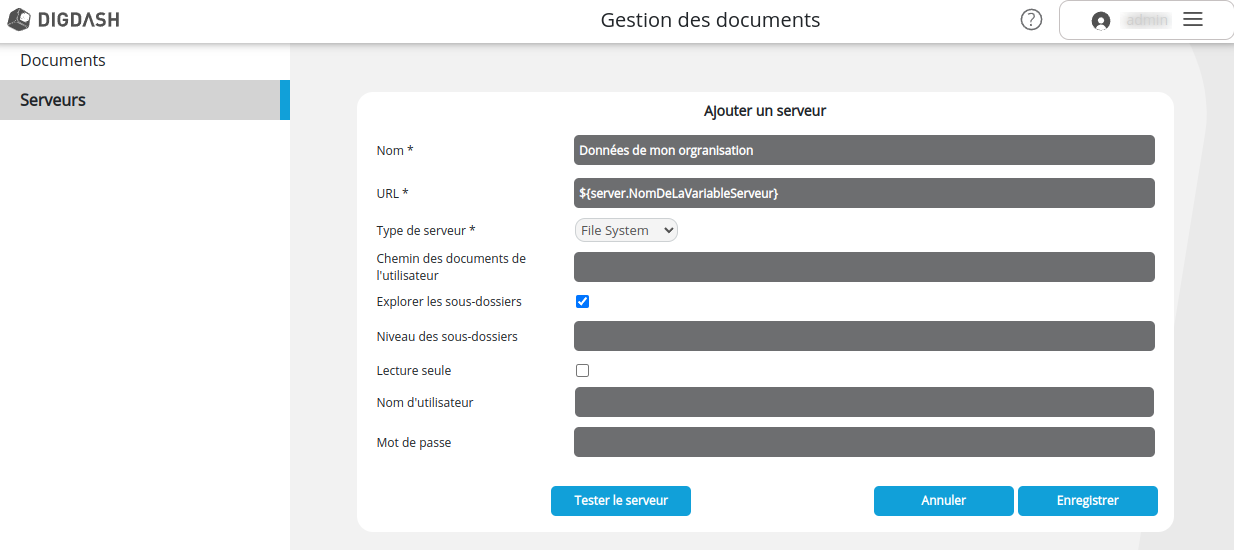Click the admin user avatar icon
The height and width of the screenshot is (550, 1234).
[1101, 21]
